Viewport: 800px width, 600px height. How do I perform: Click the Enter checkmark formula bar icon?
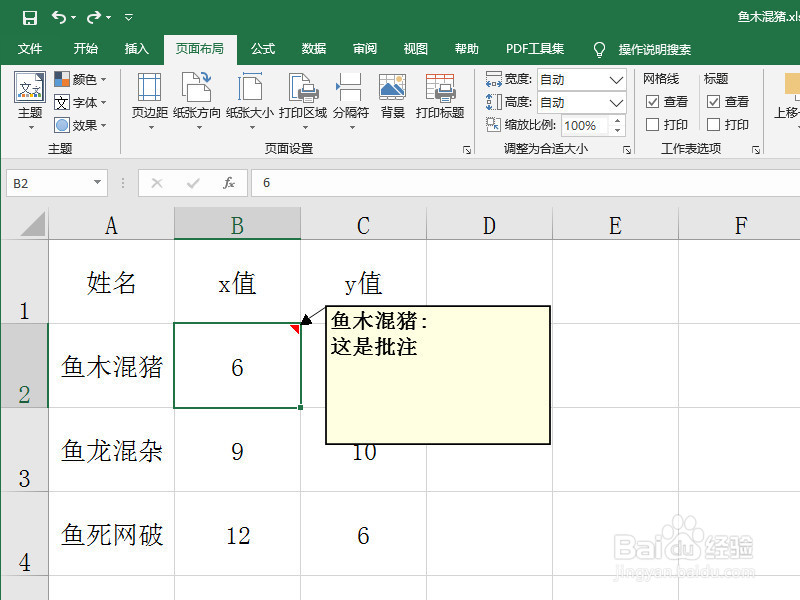pos(193,183)
